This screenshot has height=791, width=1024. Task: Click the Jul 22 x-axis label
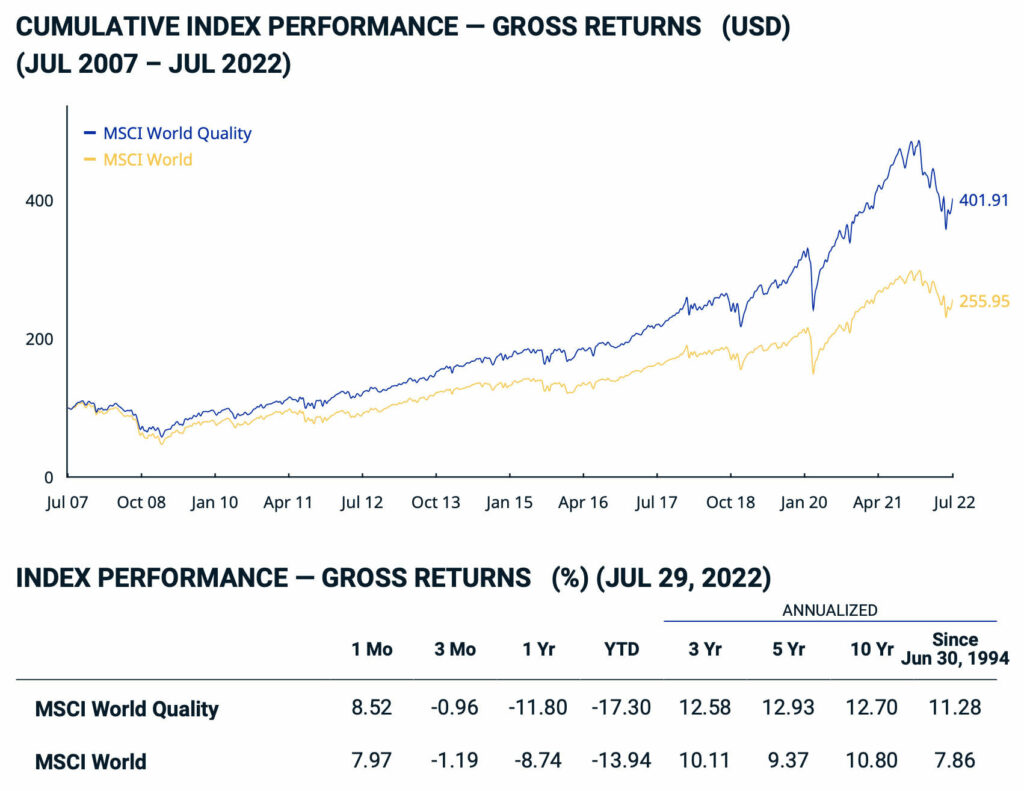point(954,502)
